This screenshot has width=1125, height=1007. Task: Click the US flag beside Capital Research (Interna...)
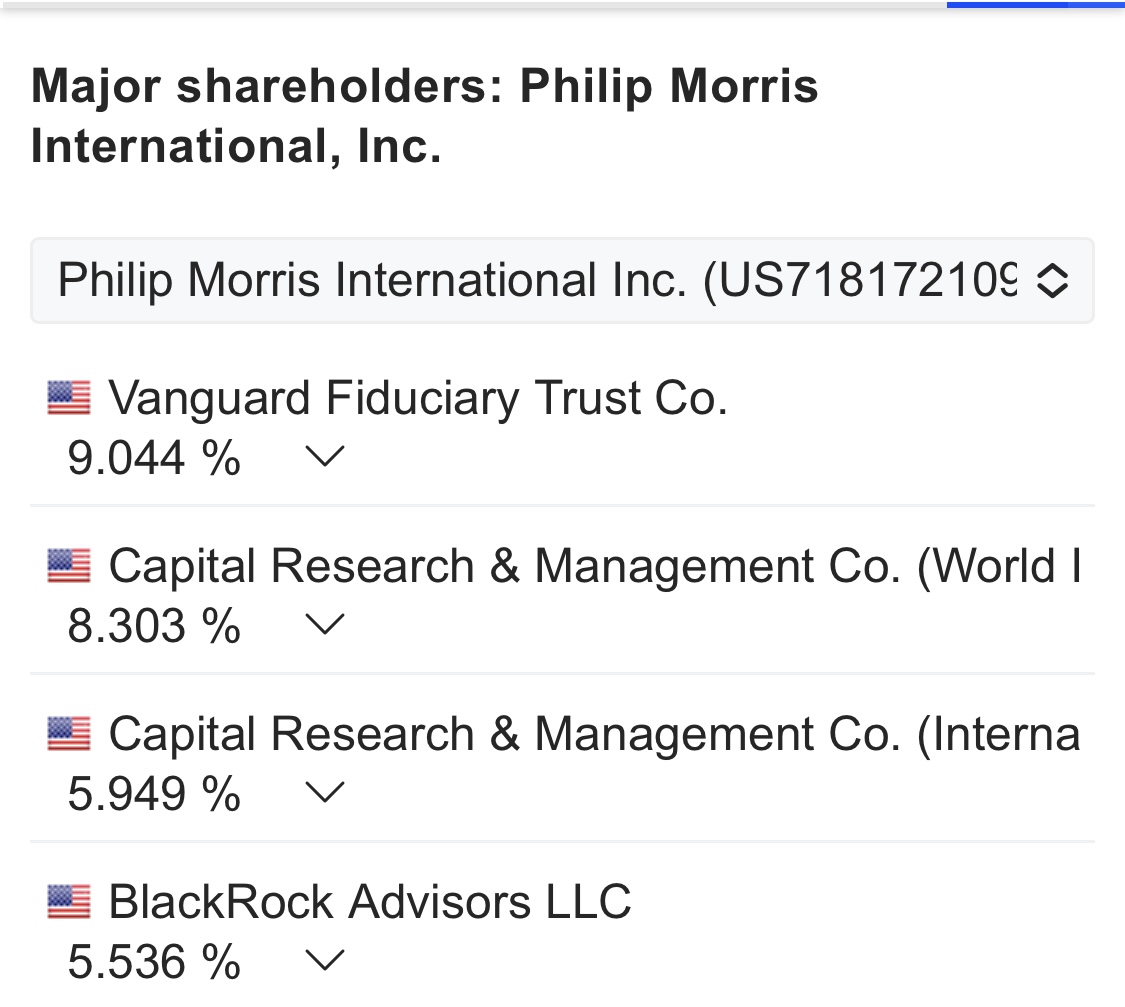(69, 734)
